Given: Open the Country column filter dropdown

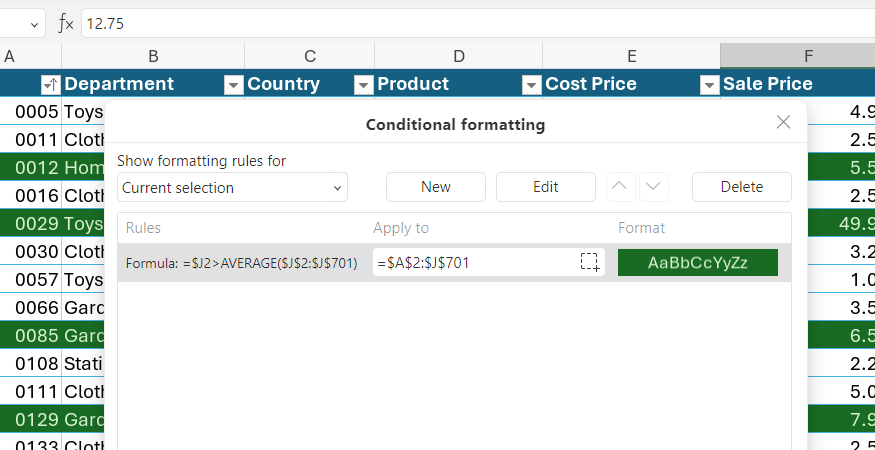Looking at the screenshot, I should point(363,85).
